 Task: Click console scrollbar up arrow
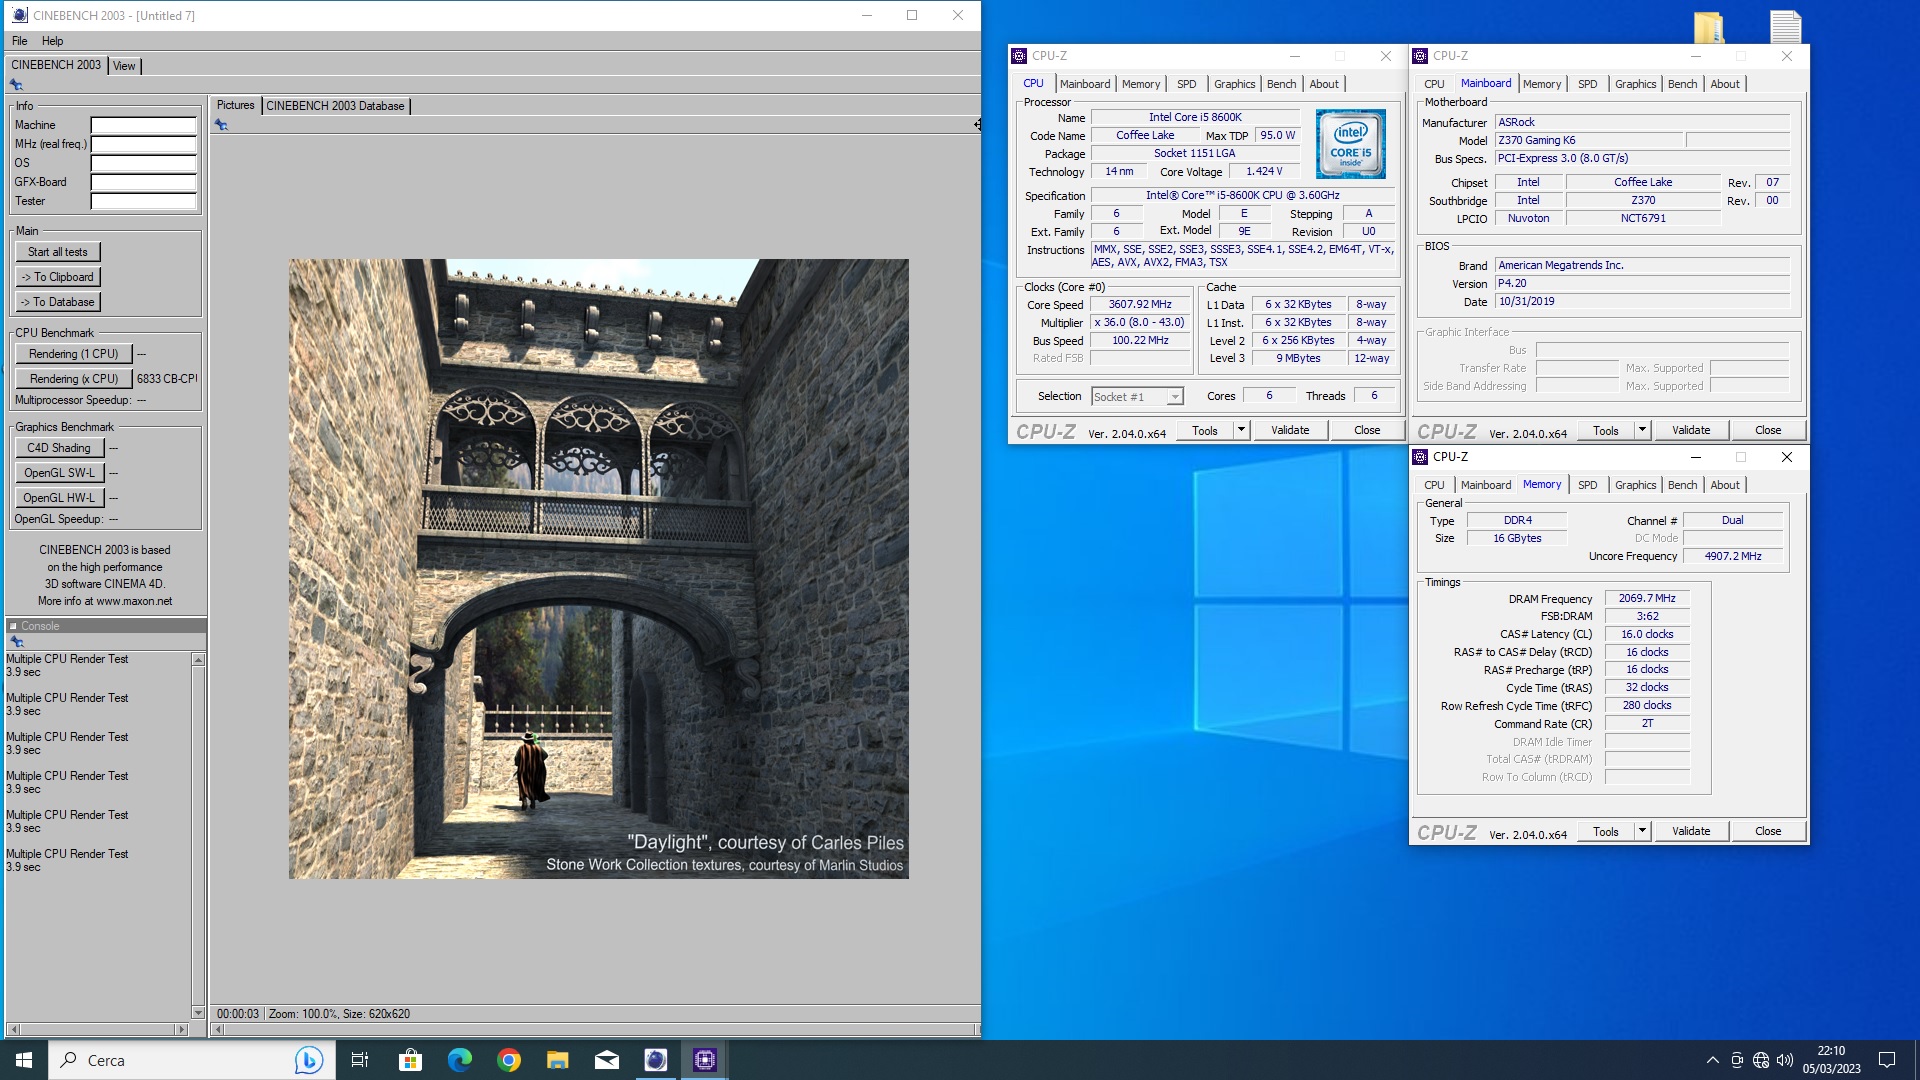pos(198,660)
